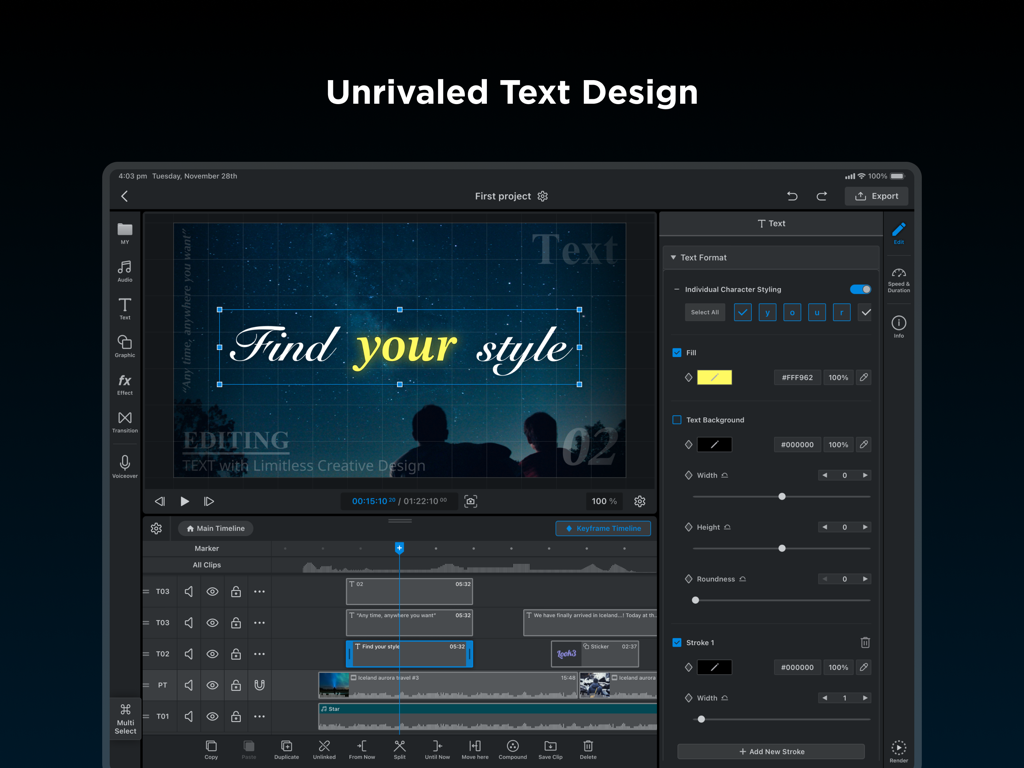The image size is (1024, 768).
Task: Click the yellow Fill color swatch
Action: pos(714,377)
